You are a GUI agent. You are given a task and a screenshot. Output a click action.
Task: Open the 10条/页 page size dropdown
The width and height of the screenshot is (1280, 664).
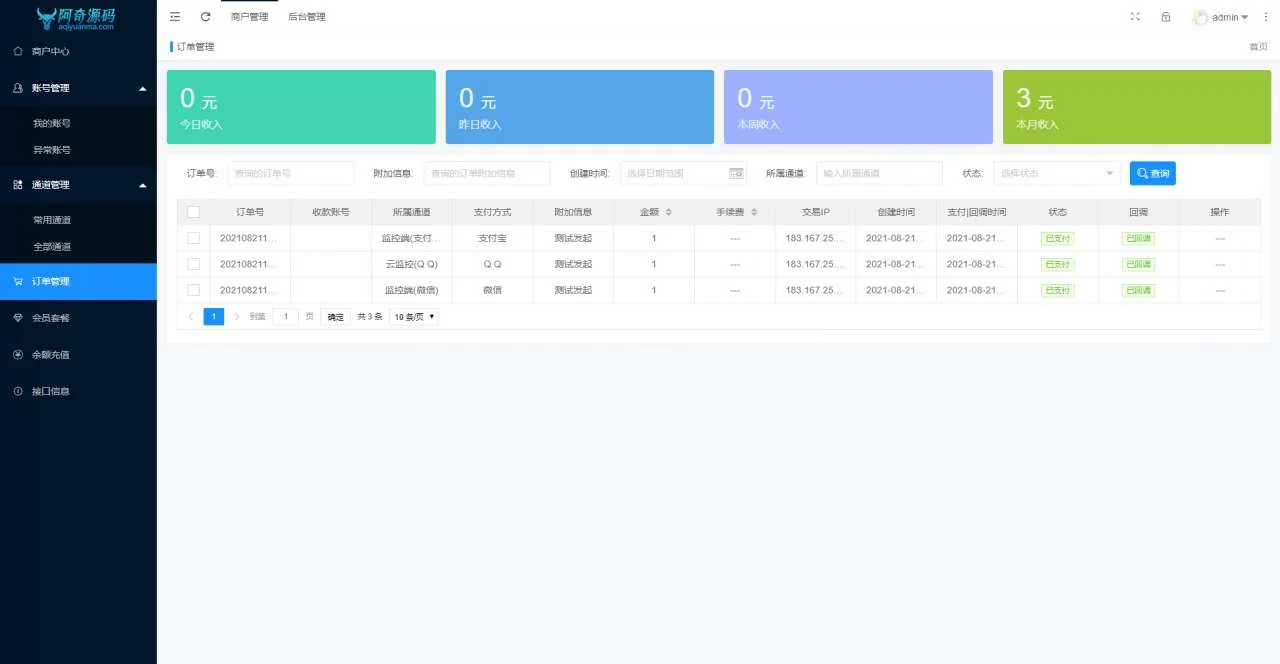pos(412,316)
